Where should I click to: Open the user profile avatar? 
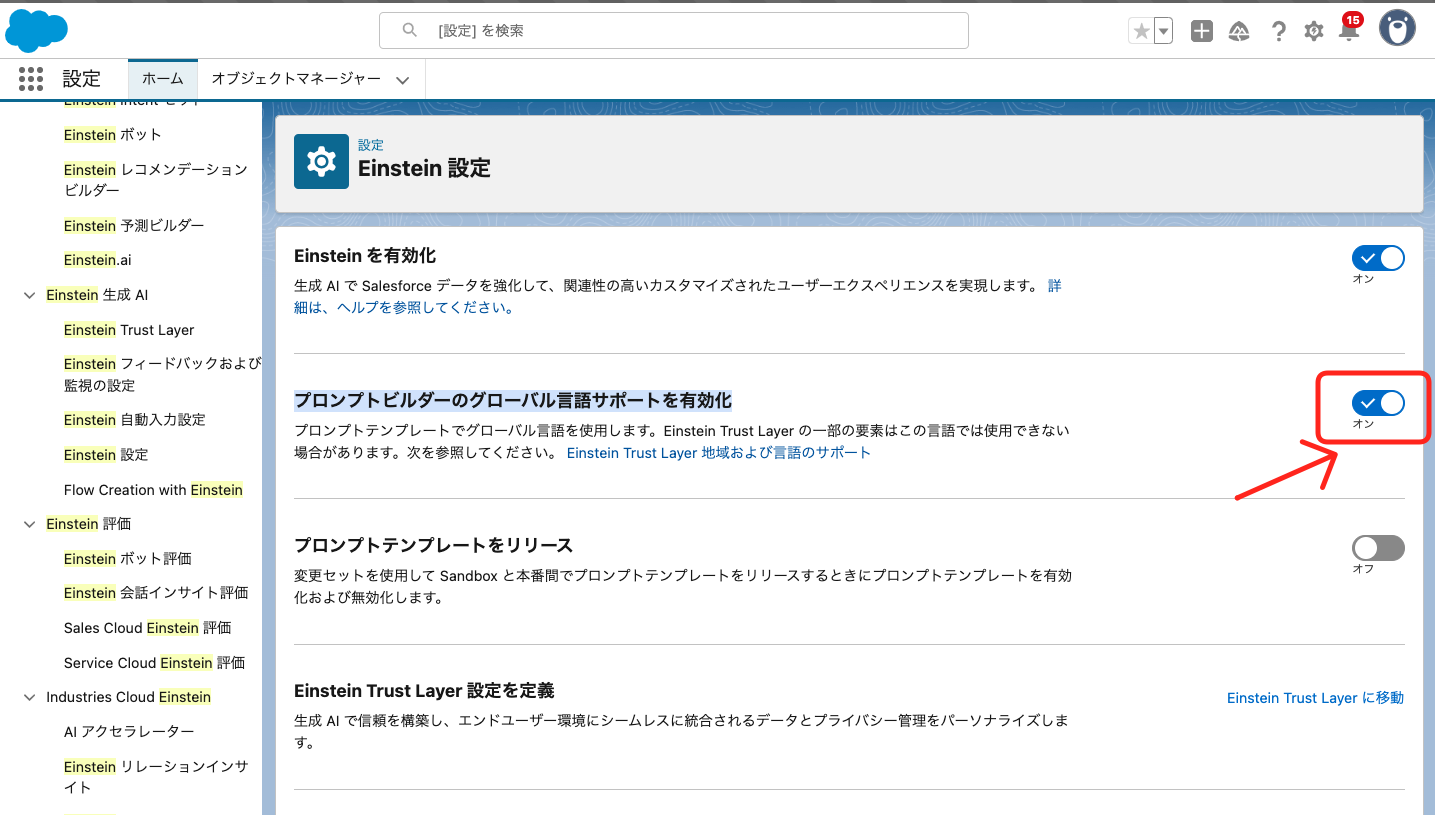(x=1397, y=28)
